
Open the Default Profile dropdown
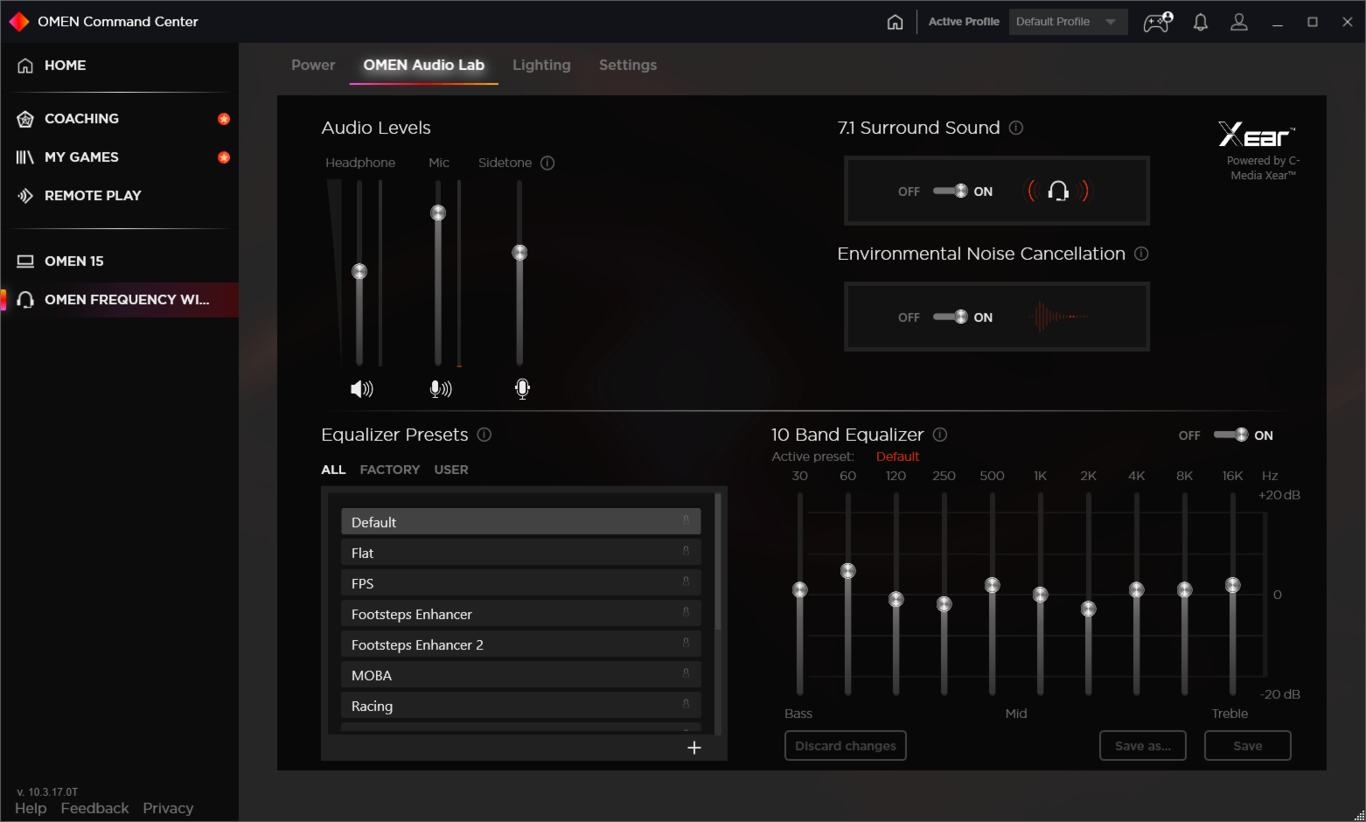(x=1068, y=21)
